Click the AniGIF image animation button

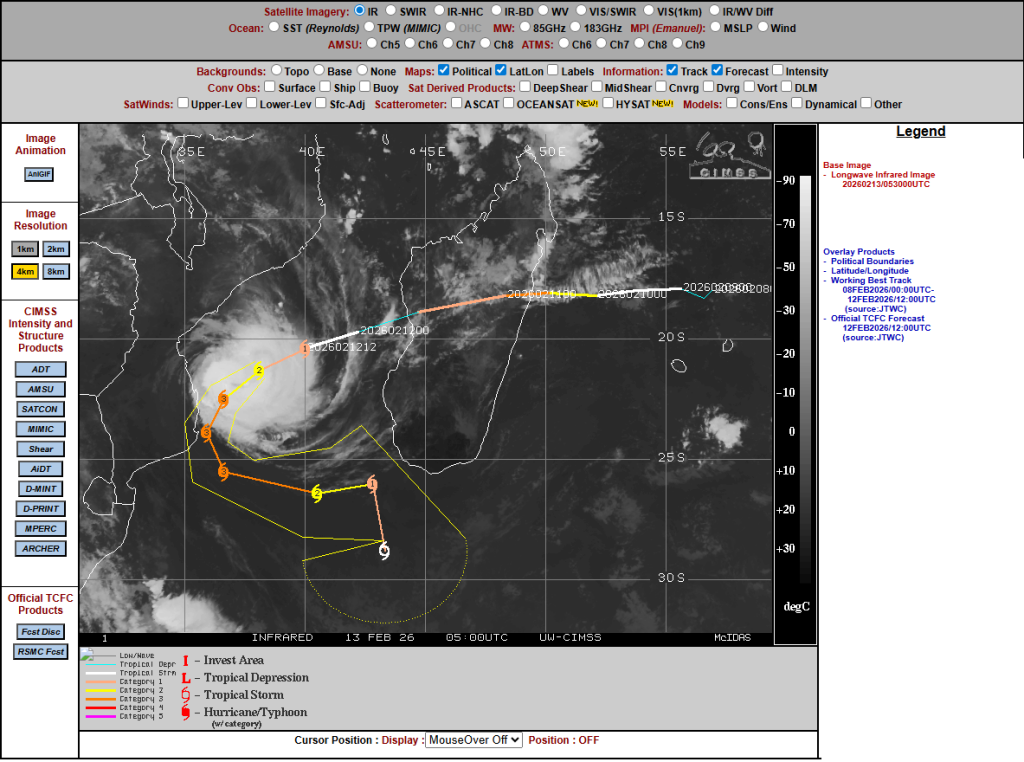click(40, 174)
